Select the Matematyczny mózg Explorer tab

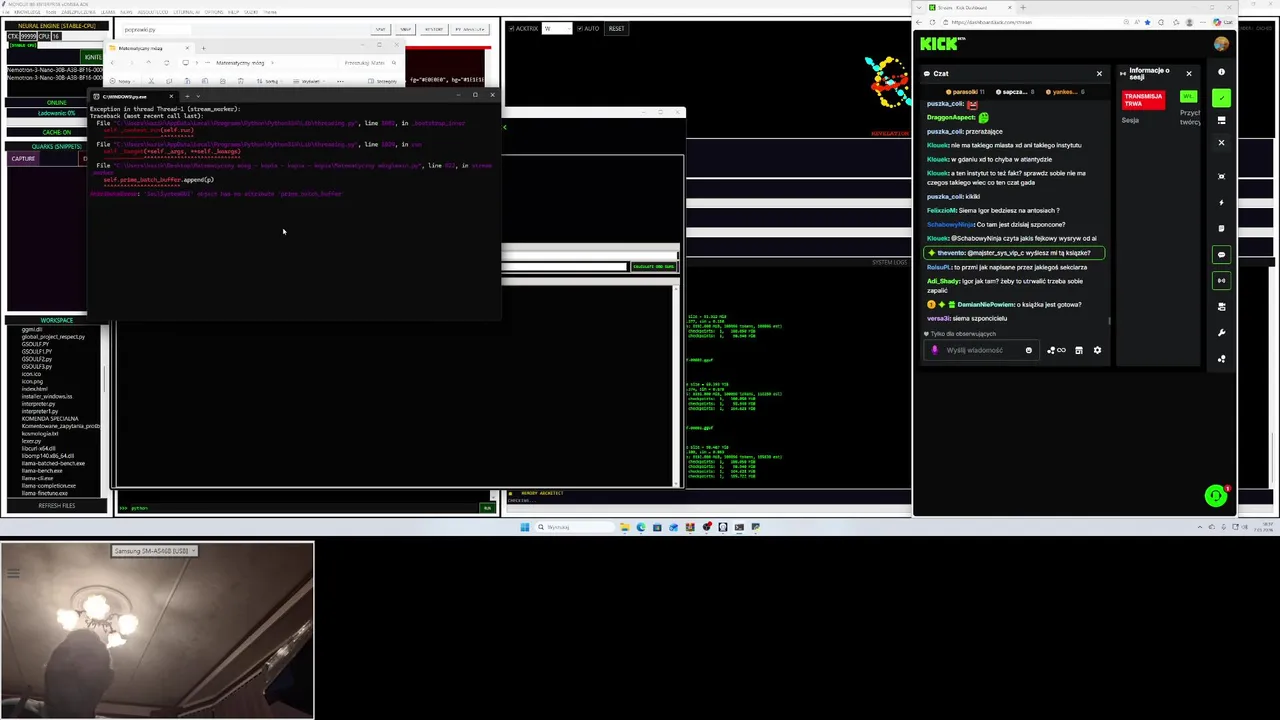150,47
